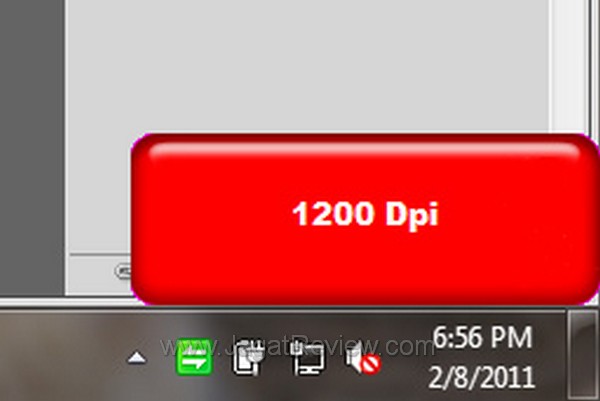Image resolution: width=600 pixels, height=401 pixels.
Task: Open the calendar from date 2/8/2011
Action: coord(481,377)
